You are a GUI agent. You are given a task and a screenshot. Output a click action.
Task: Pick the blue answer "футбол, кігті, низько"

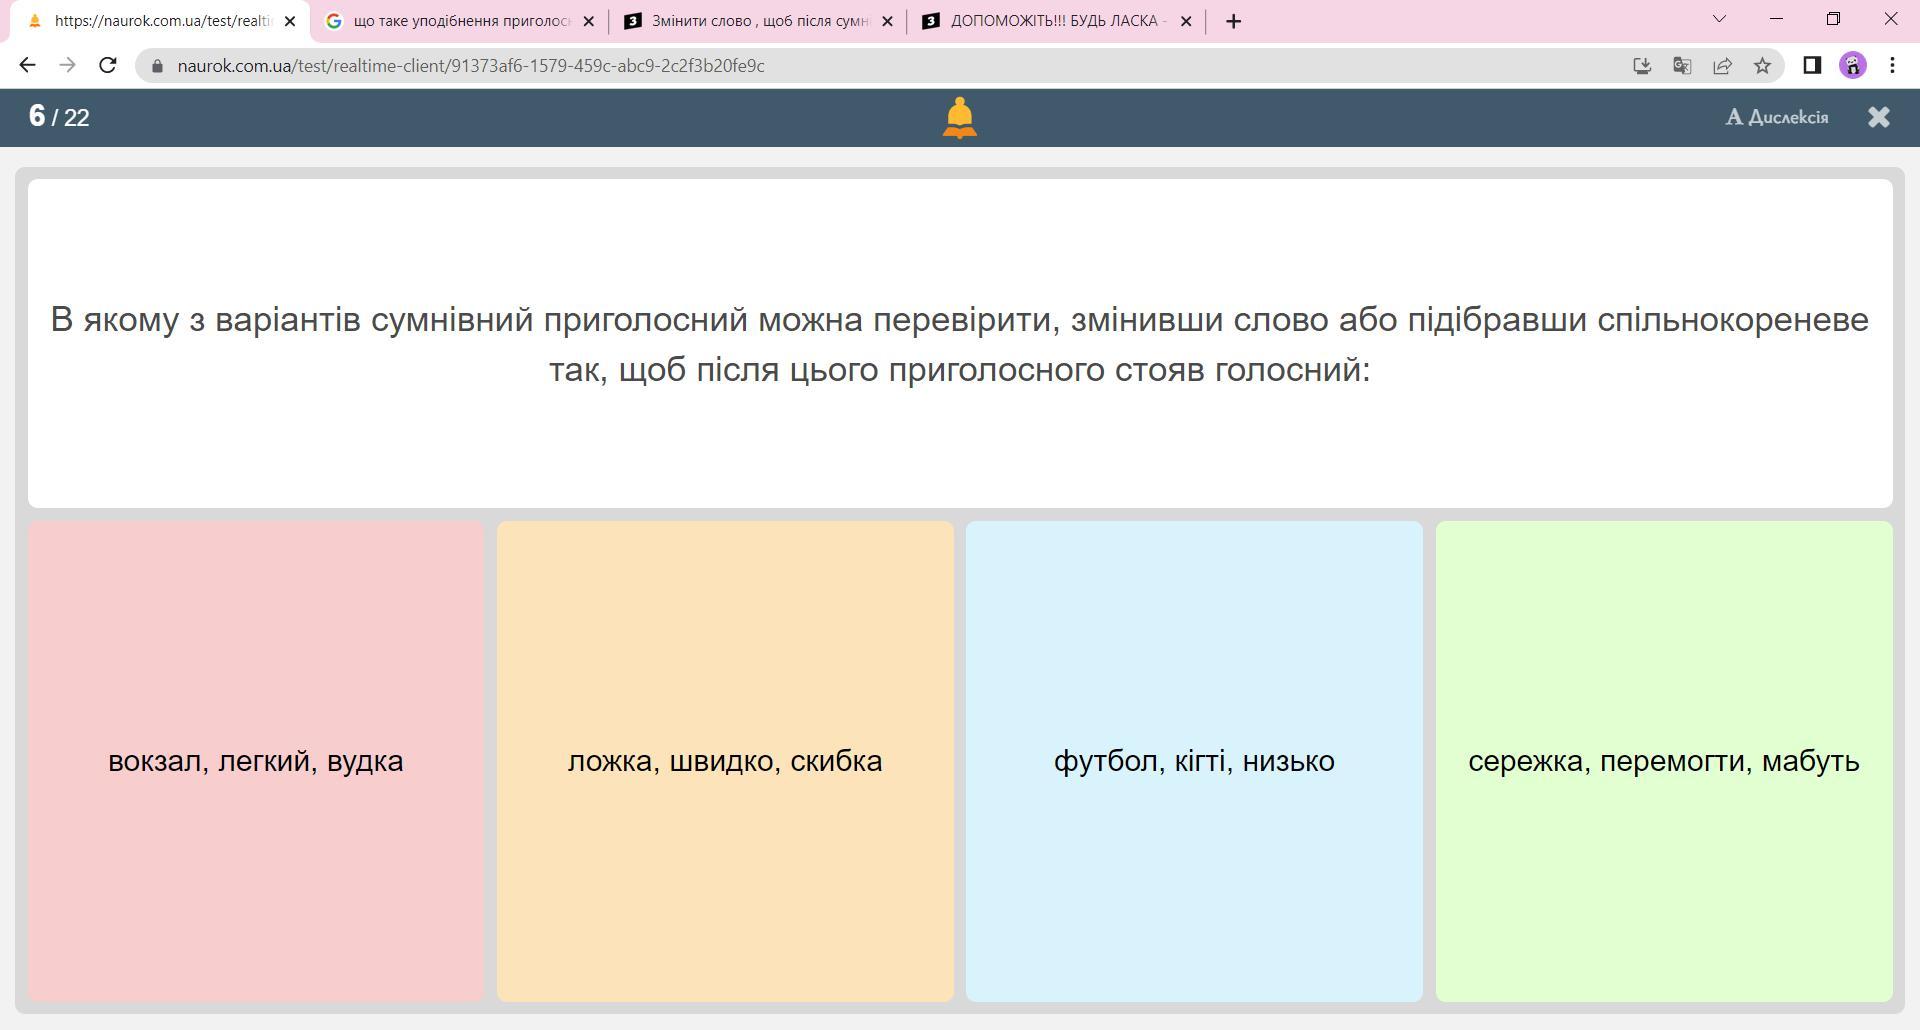1194,761
